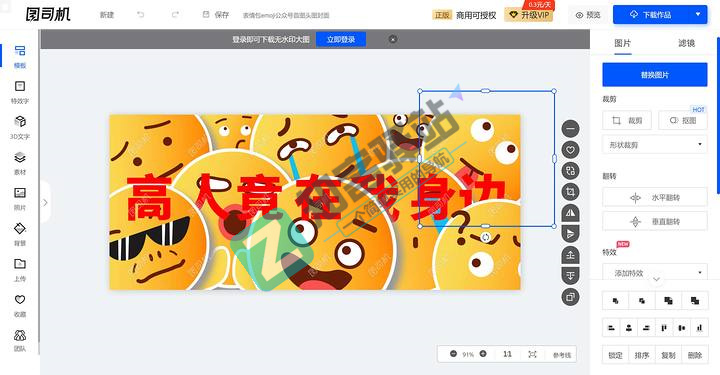
Task: Click 垂直翻转 vertical flip
Action: pyautogui.click(x=655, y=222)
